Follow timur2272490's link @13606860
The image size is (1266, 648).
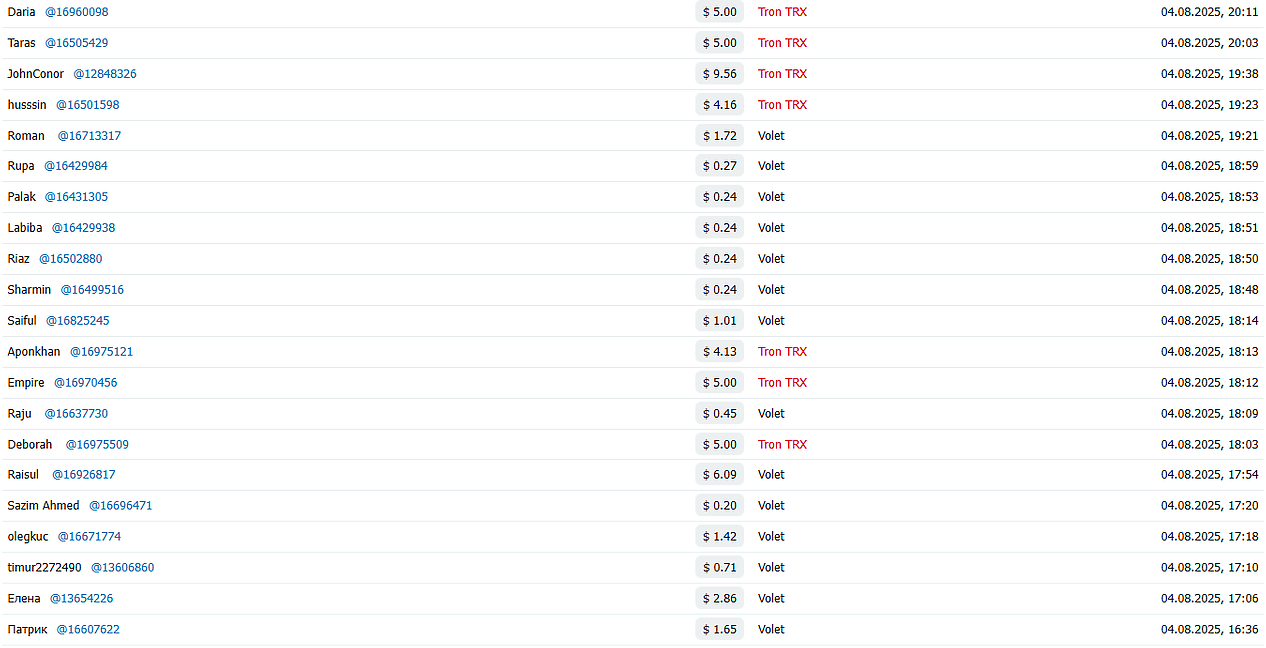point(123,568)
